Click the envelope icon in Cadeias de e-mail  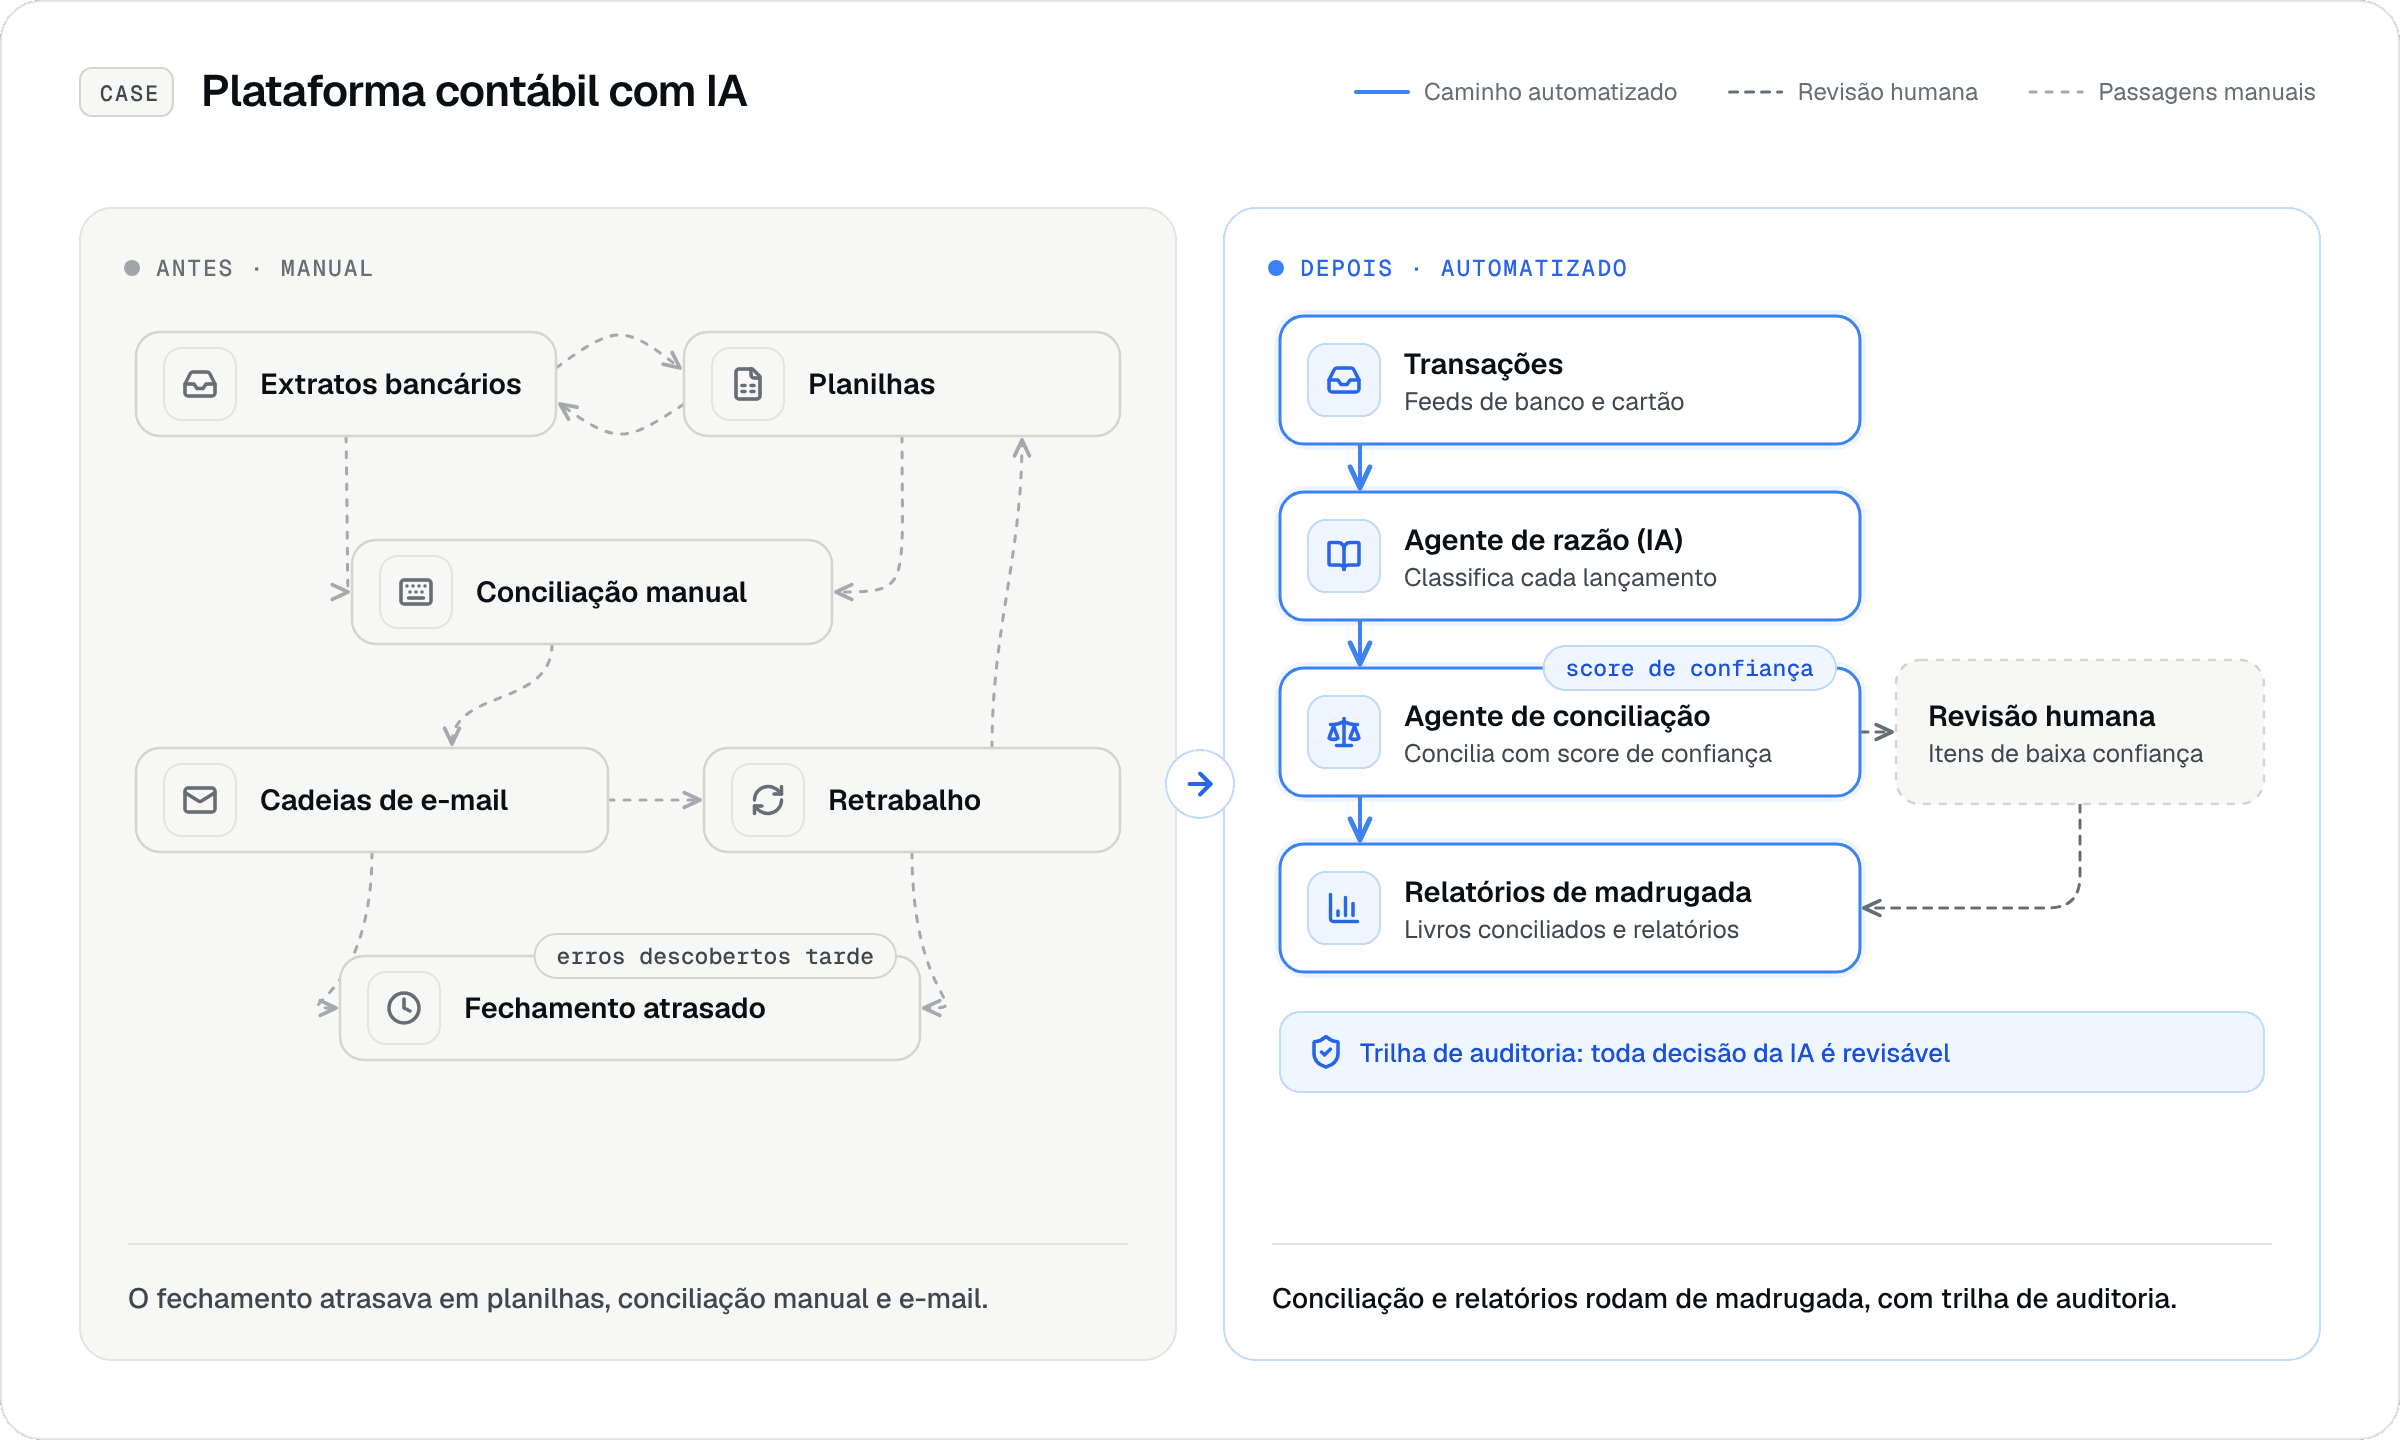tap(200, 800)
